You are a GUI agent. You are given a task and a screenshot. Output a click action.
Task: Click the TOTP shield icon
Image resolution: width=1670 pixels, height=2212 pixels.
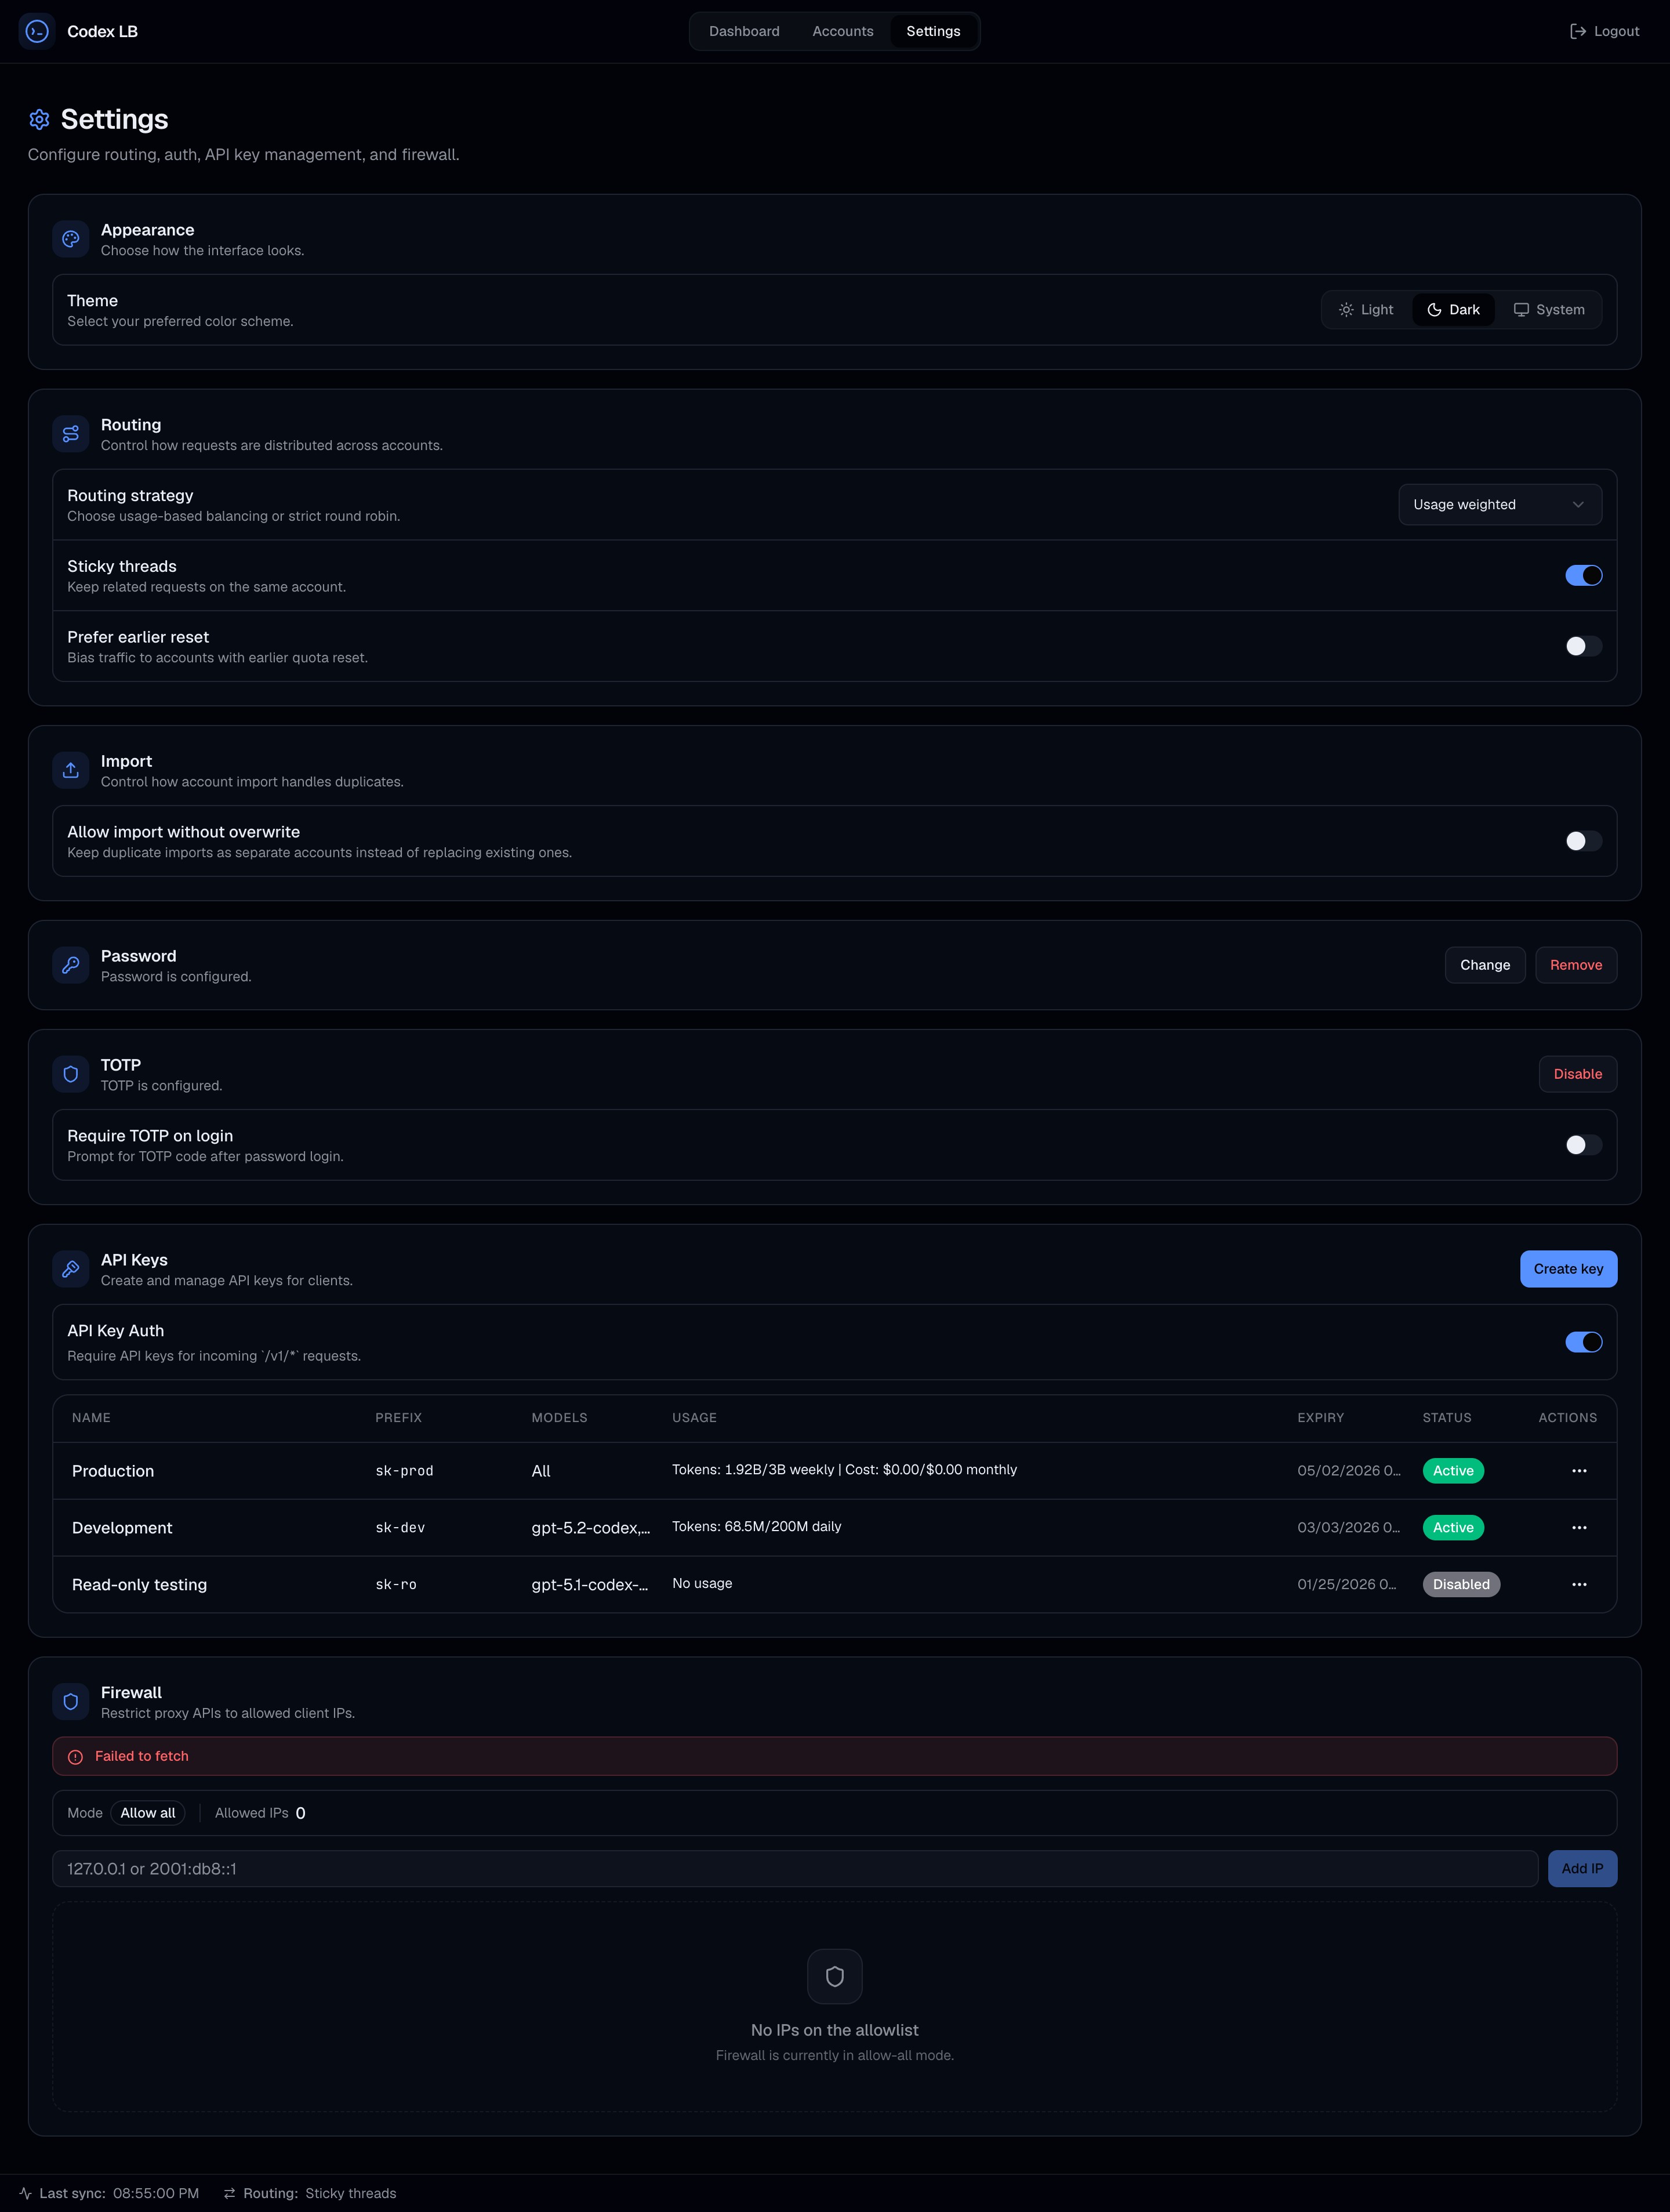click(x=71, y=1074)
